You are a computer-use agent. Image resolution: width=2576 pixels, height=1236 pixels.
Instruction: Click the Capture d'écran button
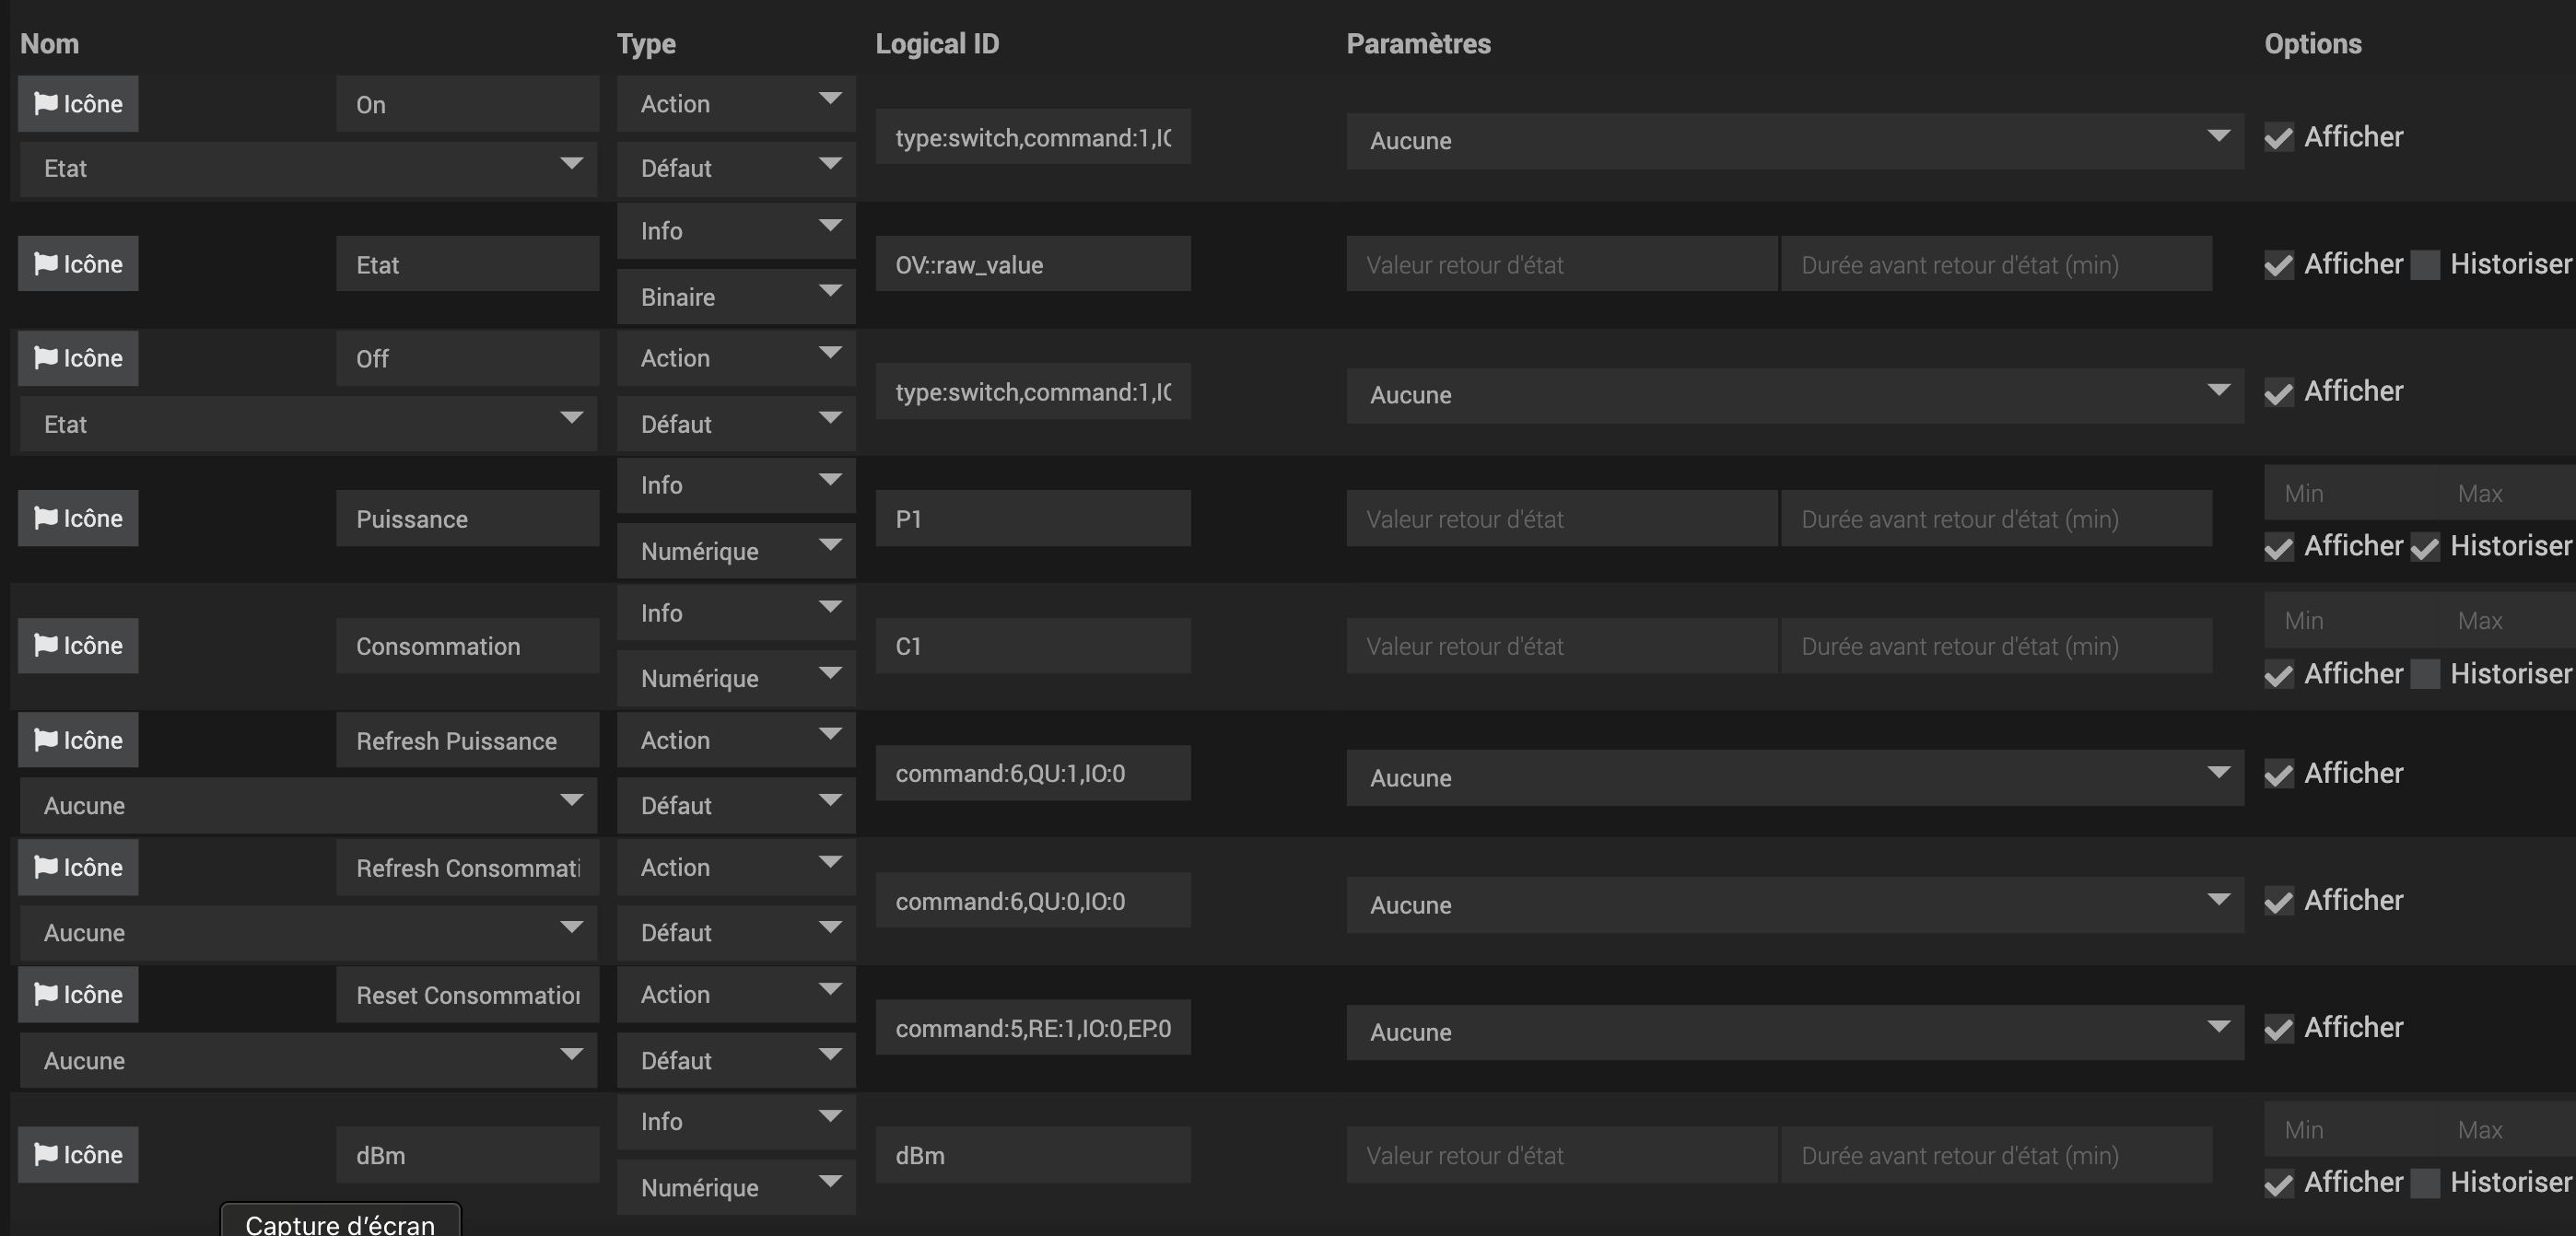click(x=340, y=1222)
